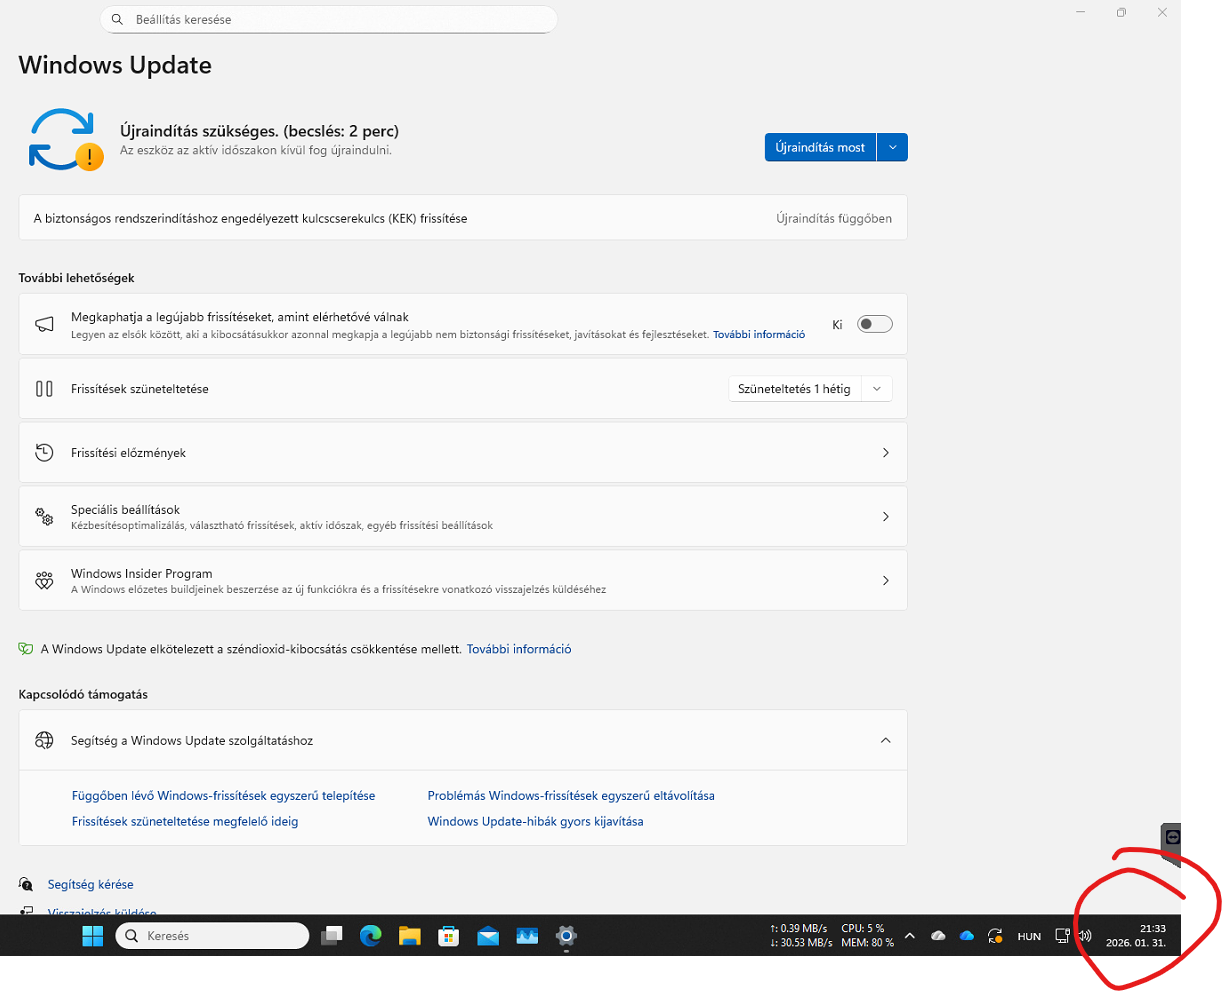
Task: Open Microsoft Store from the taskbar
Action: coord(449,936)
